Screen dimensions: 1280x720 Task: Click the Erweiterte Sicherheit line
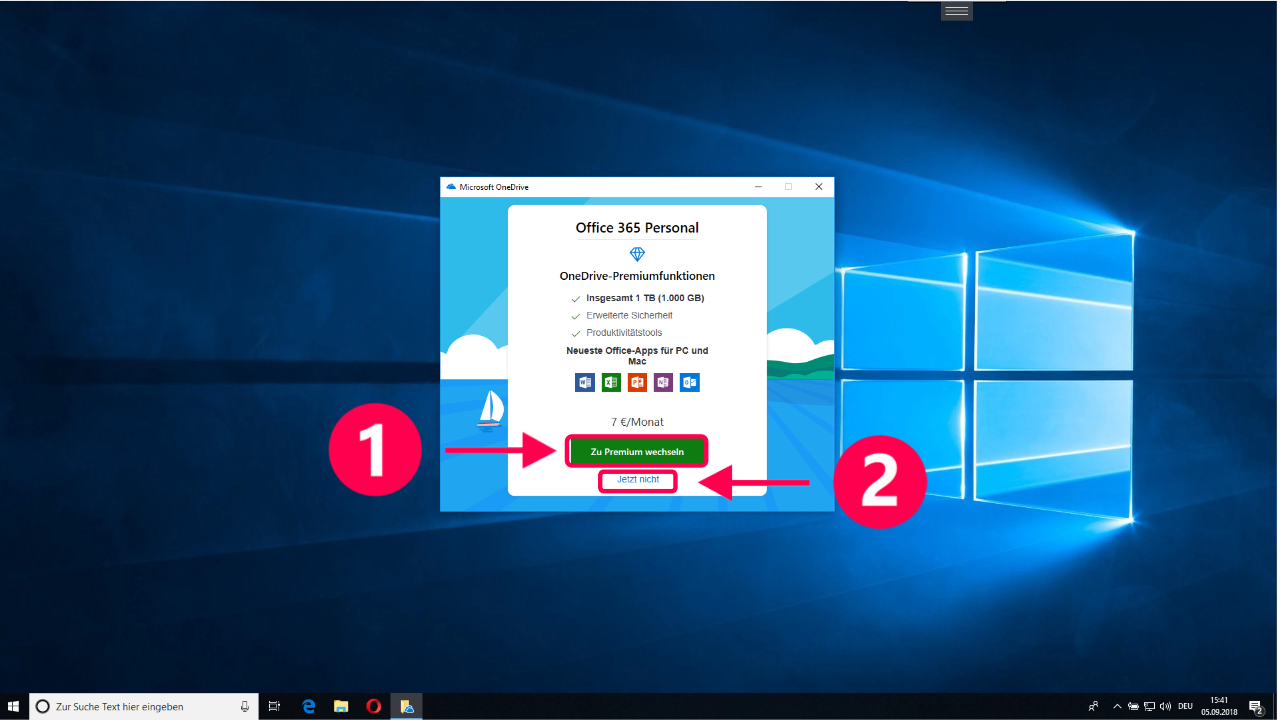coord(629,315)
